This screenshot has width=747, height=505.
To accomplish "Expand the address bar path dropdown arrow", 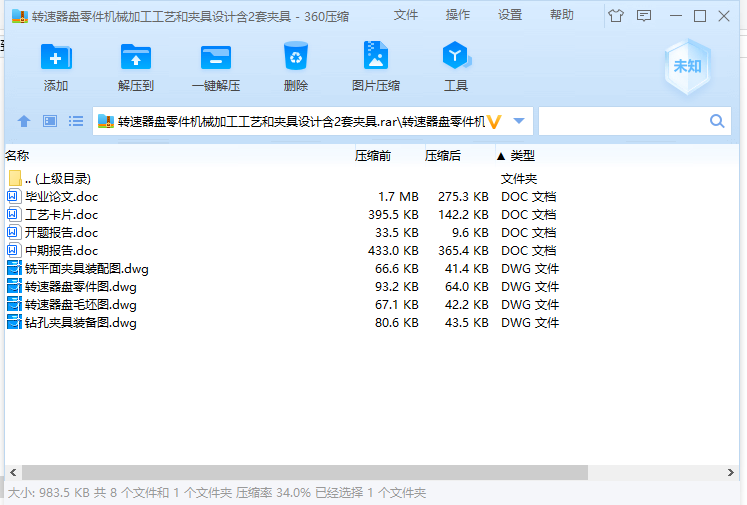I will [x=519, y=121].
